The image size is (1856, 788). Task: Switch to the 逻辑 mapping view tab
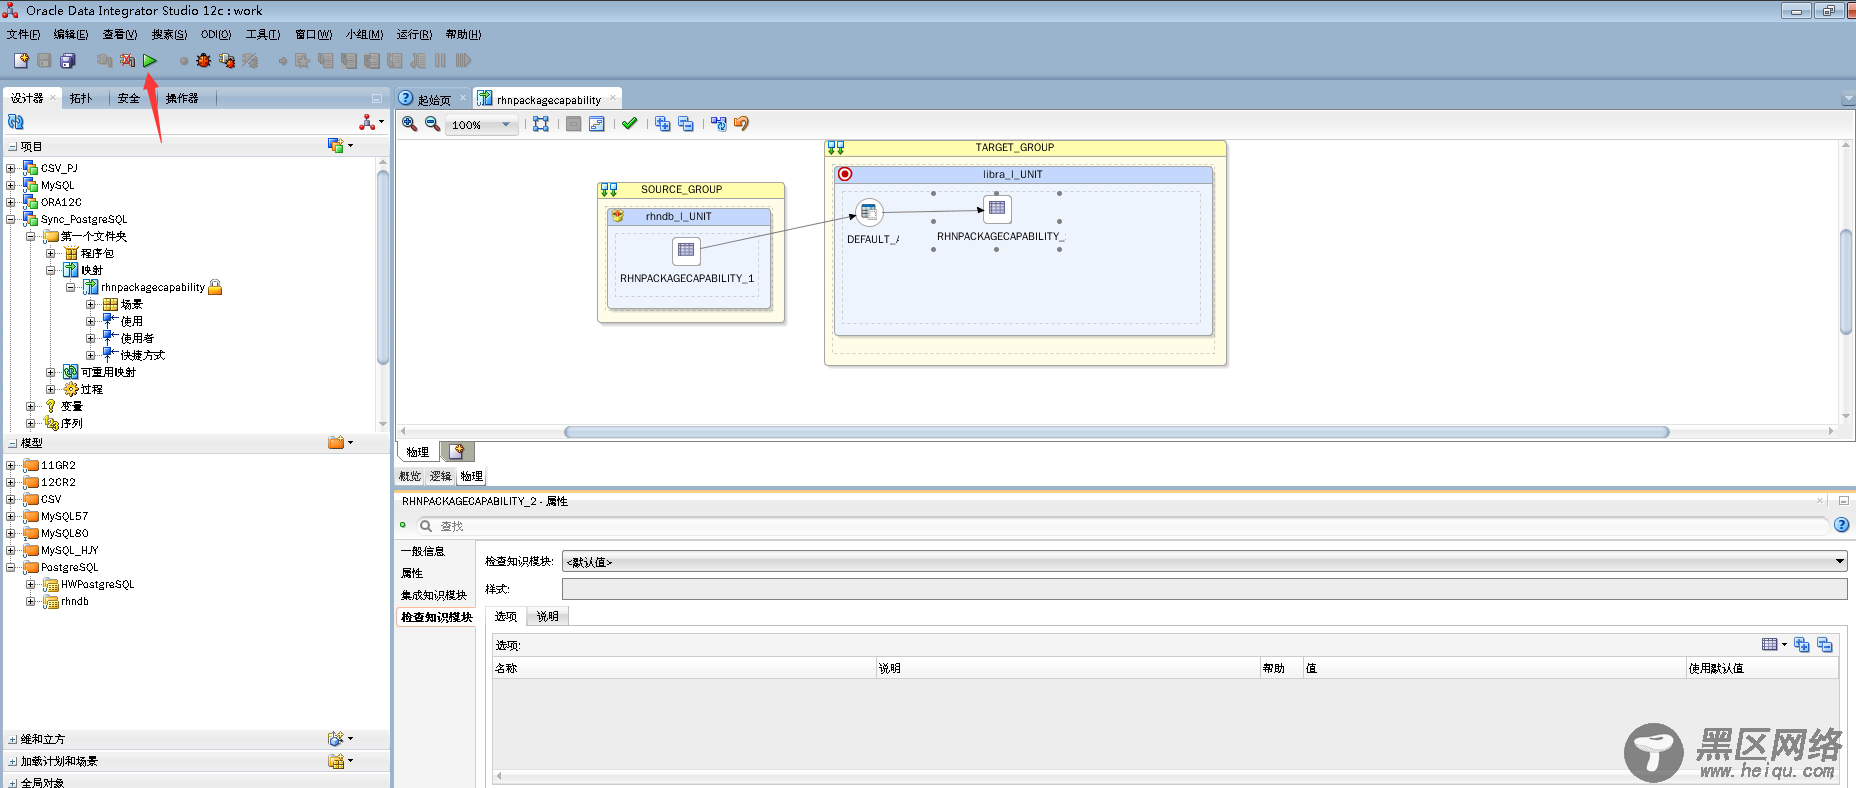(441, 476)
